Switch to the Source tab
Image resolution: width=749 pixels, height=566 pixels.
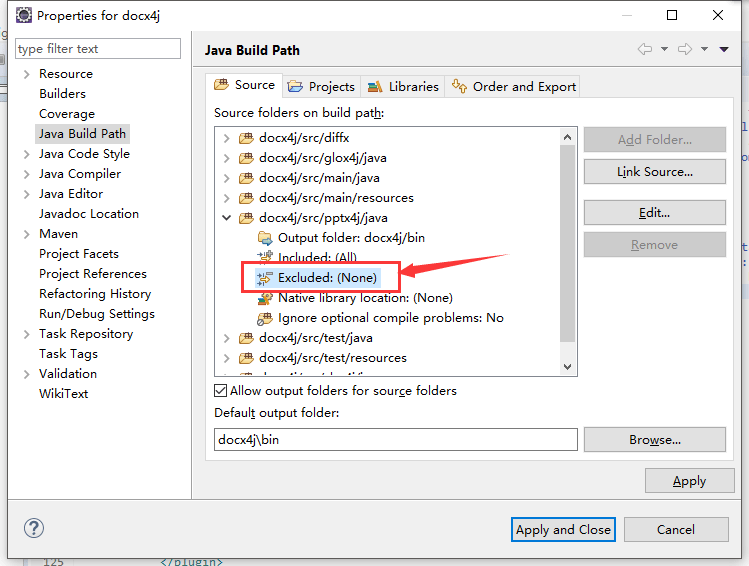tap(245, 85)
